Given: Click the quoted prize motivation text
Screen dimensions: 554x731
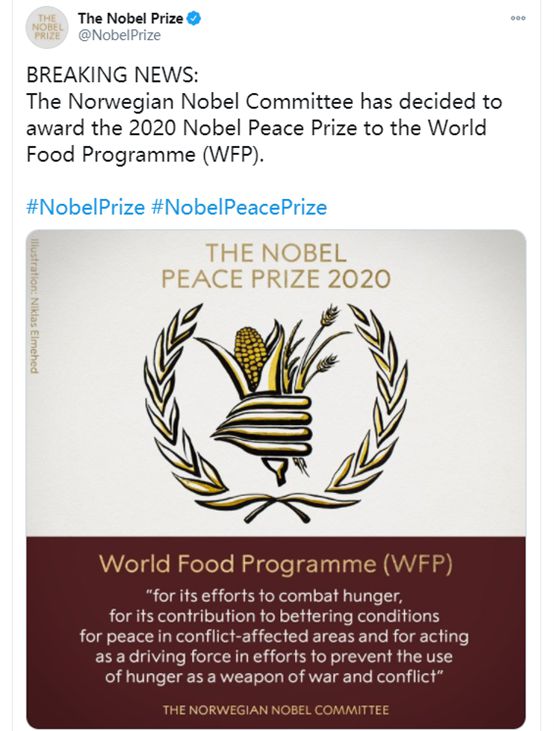Looking at the screenshot, I should [x=274, y=636].
